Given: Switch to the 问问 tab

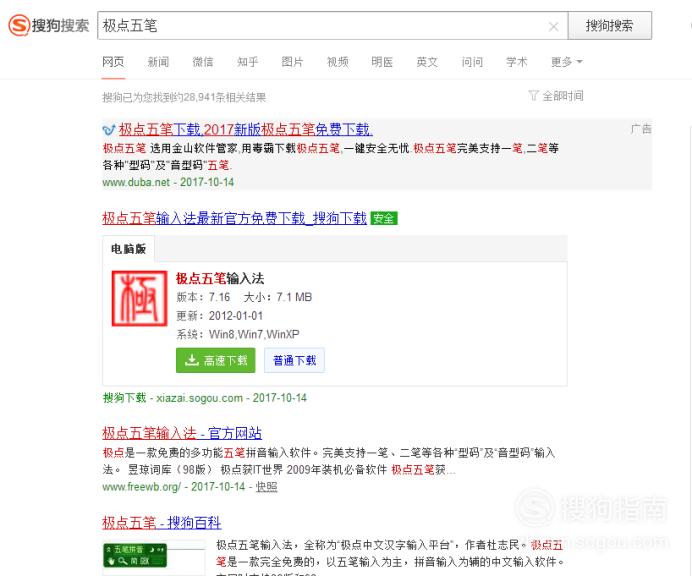Looking at the screenshot, I should click(x=472, y=62).
